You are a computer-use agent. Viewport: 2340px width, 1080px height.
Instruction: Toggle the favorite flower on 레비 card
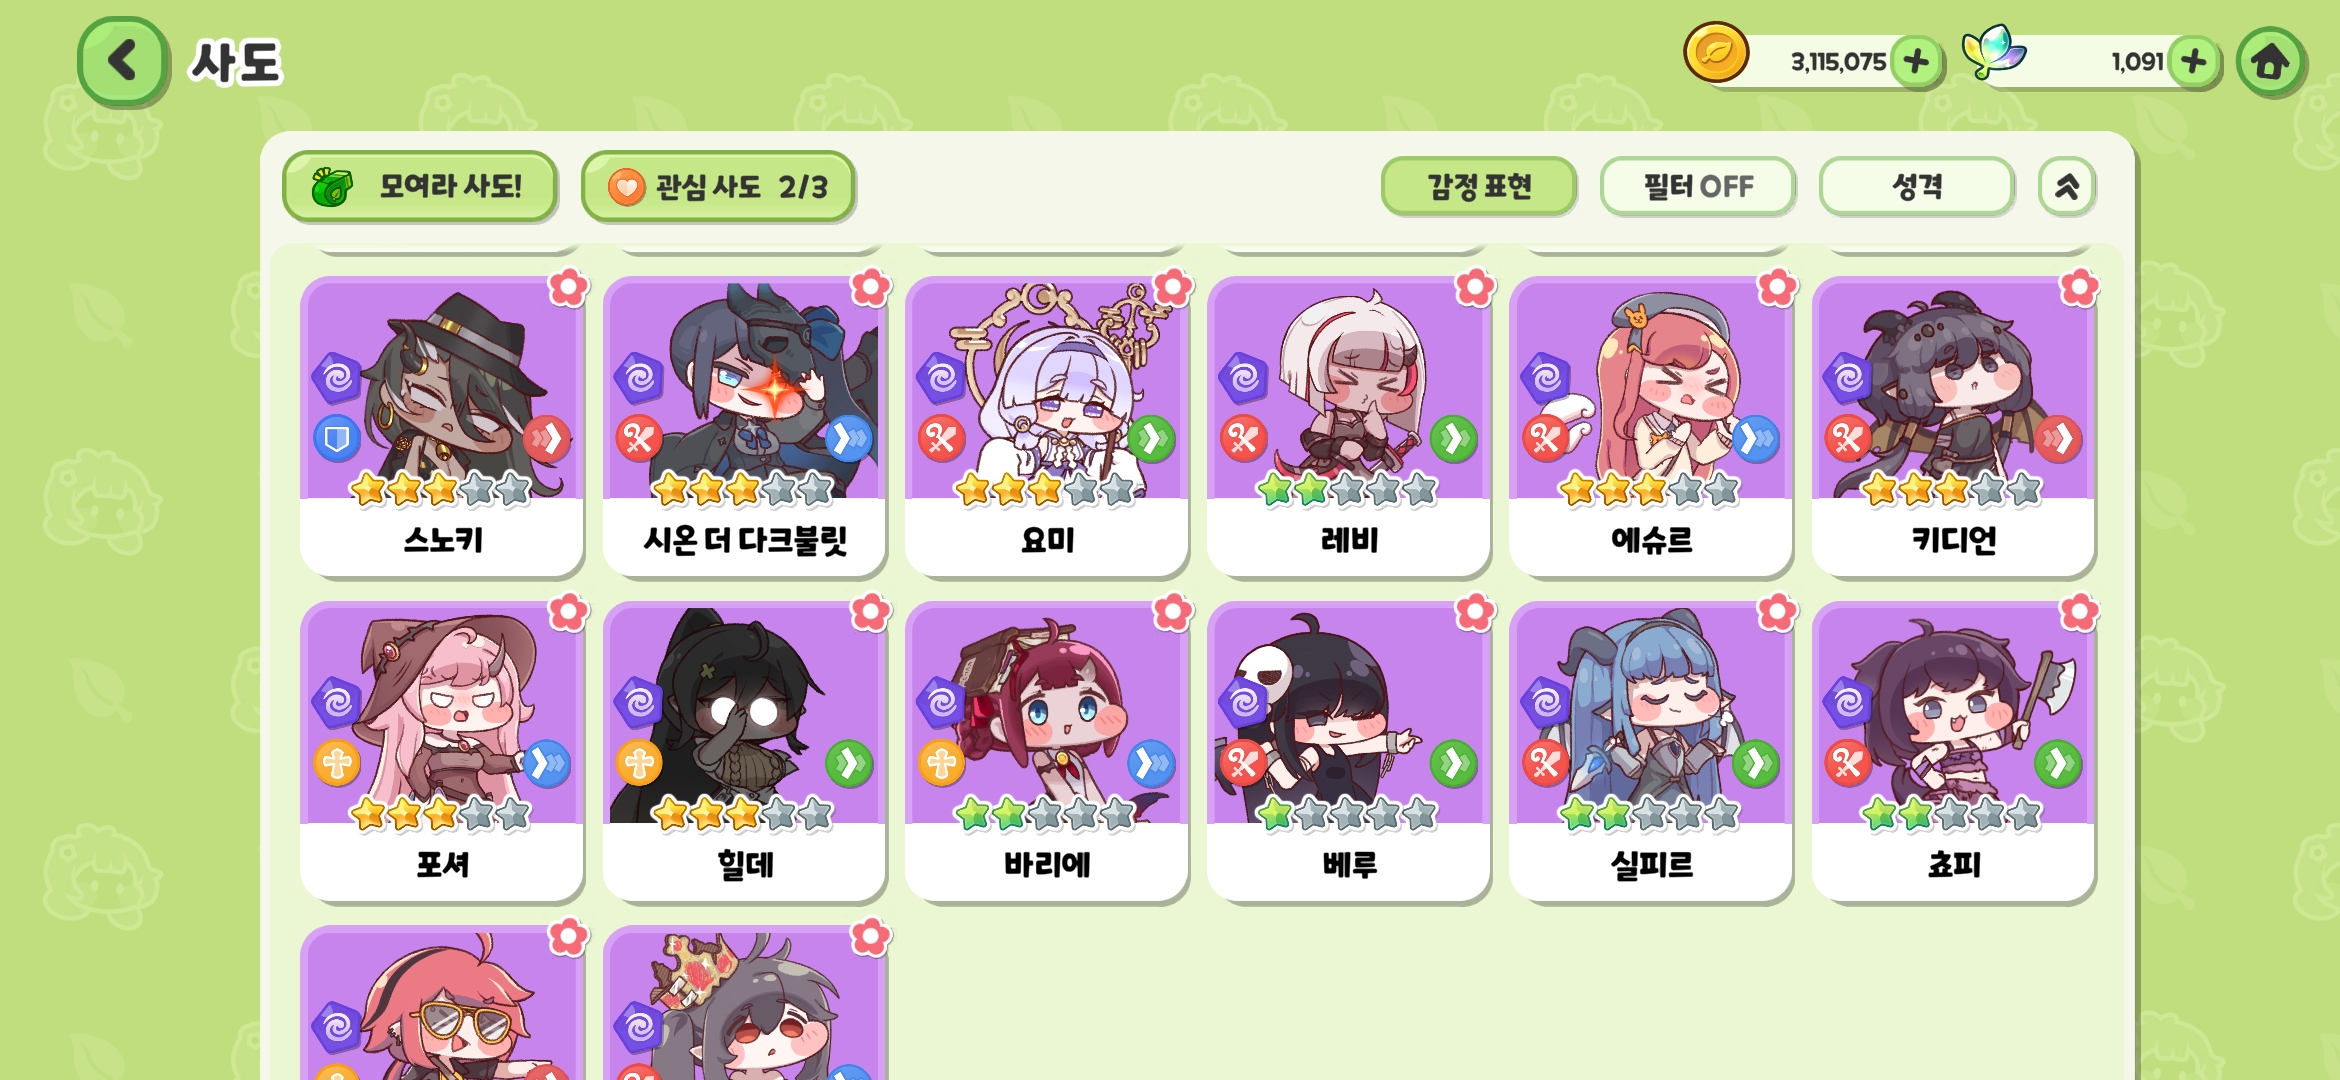[x=1475, y=287]
